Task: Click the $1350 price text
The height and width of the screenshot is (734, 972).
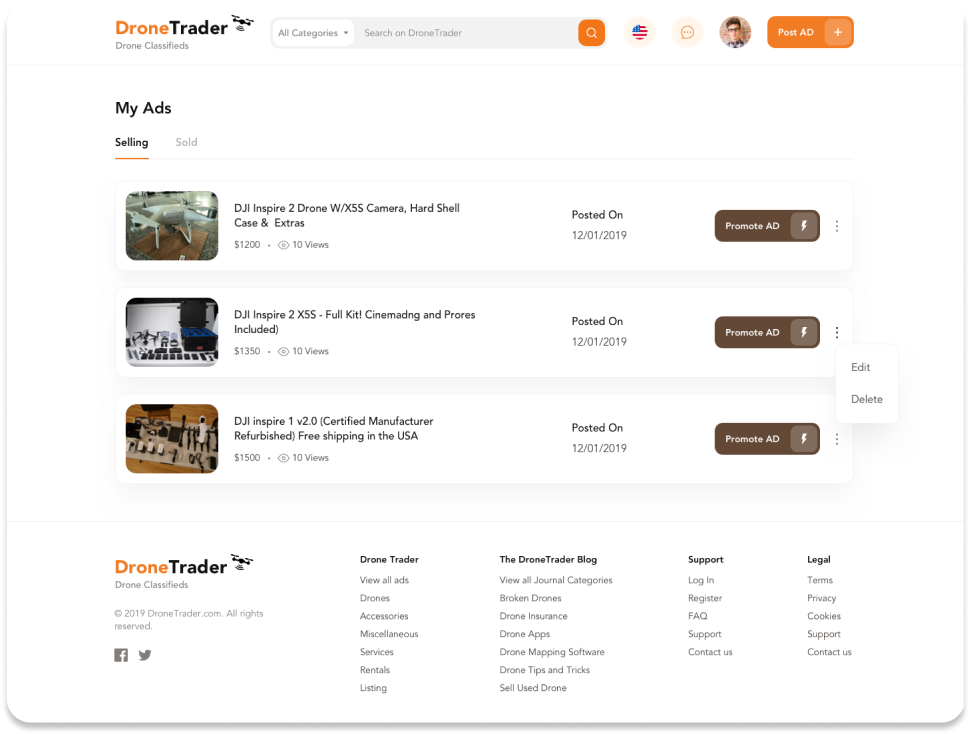Action: click(247, 352)
